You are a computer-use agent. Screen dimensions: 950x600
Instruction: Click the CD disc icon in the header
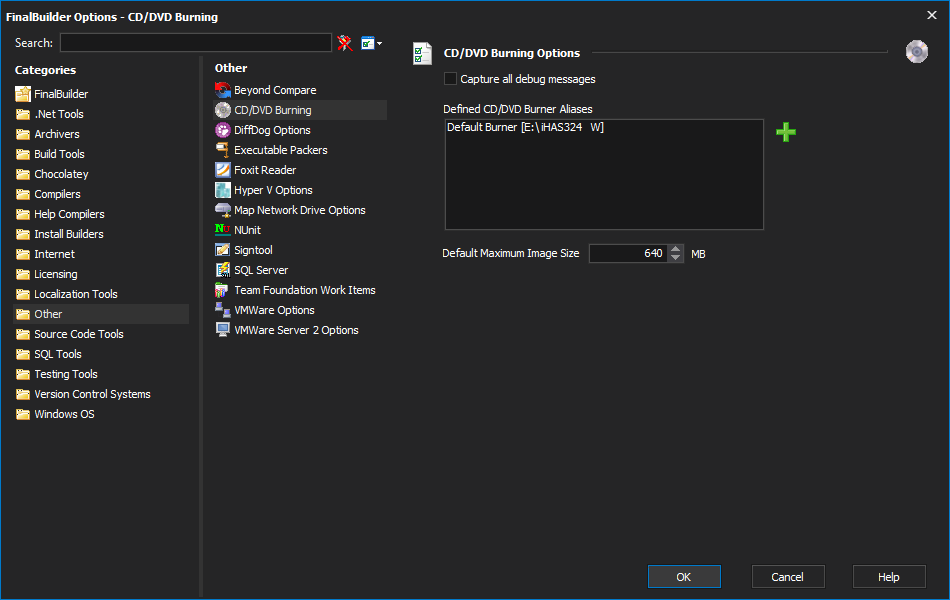pos(917,52)
